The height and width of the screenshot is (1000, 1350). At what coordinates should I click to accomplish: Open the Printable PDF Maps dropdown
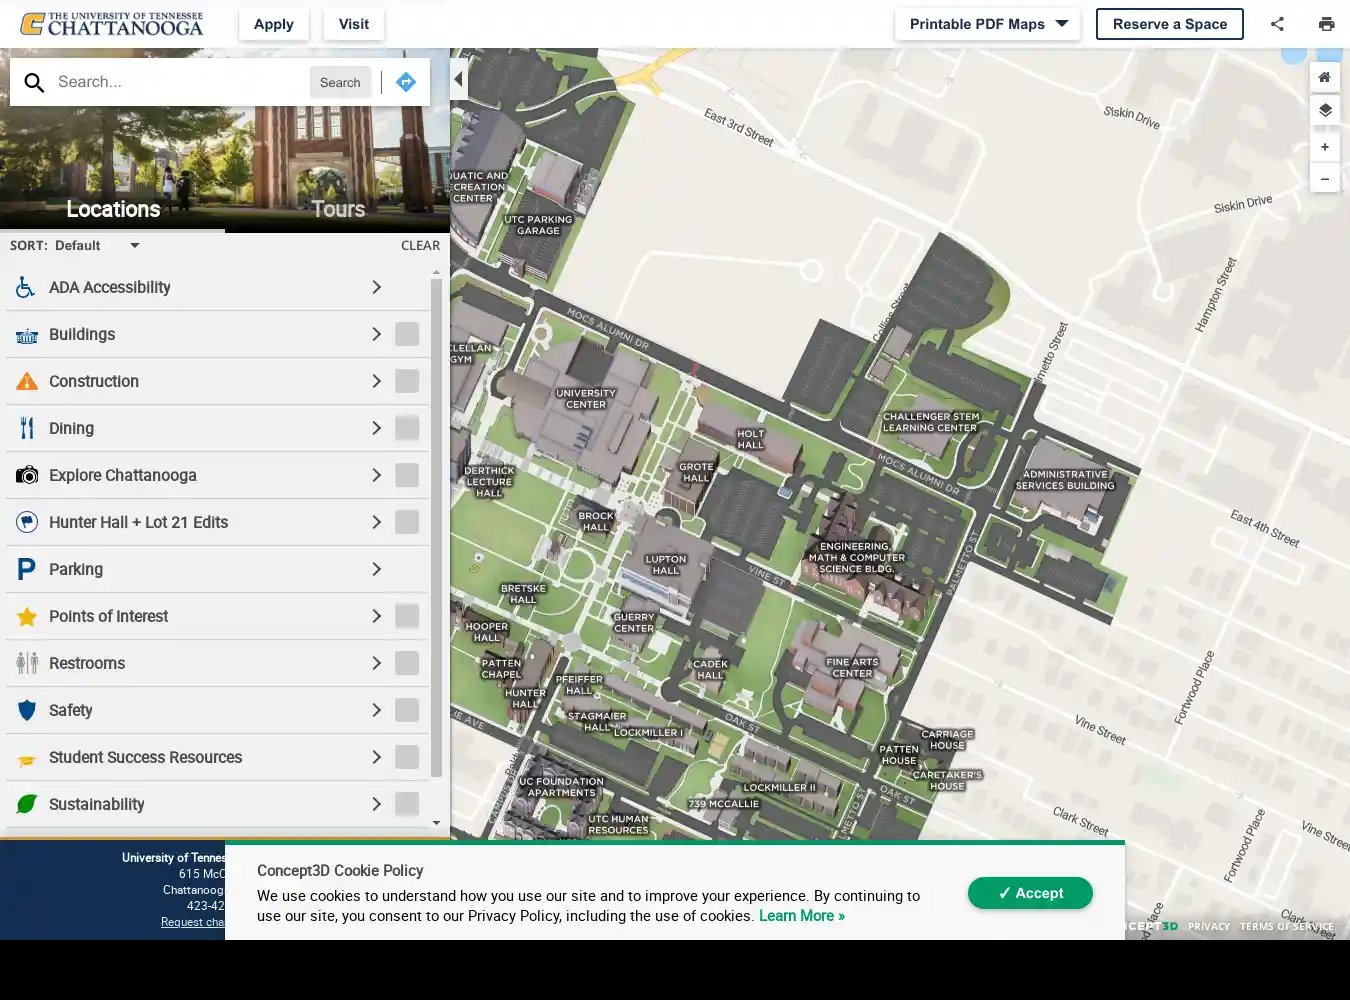pos(988,24)
